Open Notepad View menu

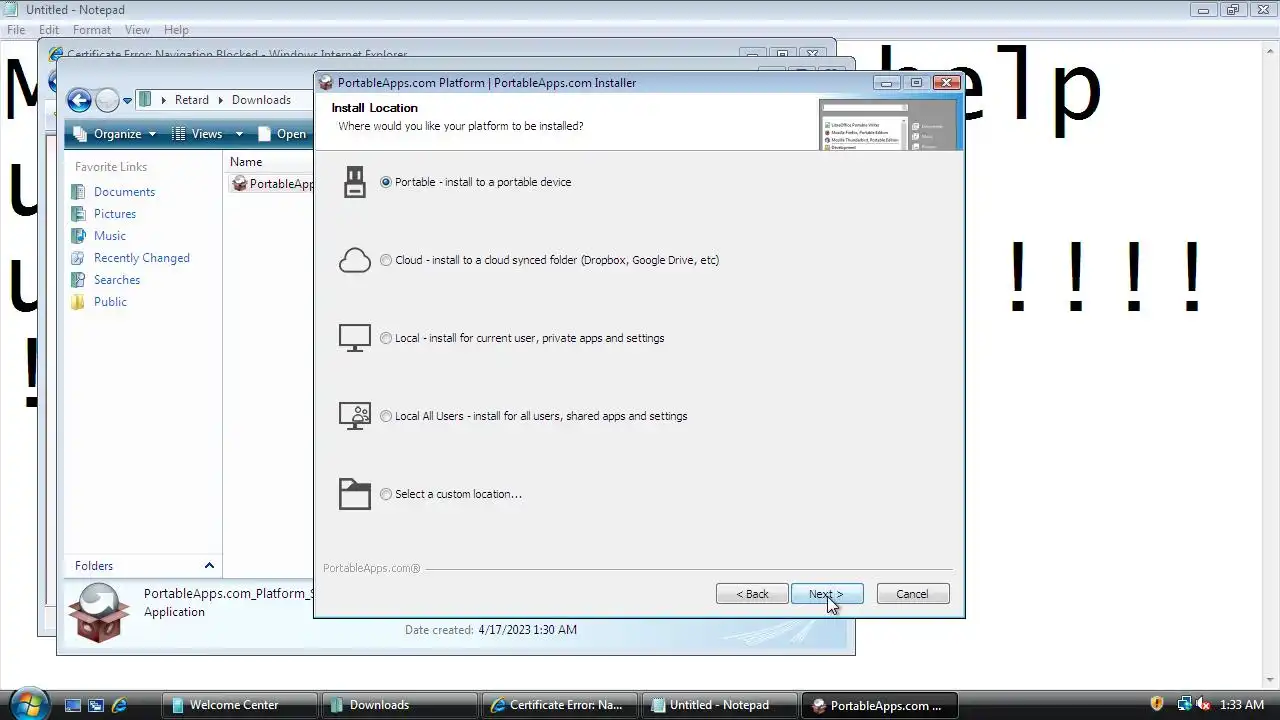click(x=137, y=30)
